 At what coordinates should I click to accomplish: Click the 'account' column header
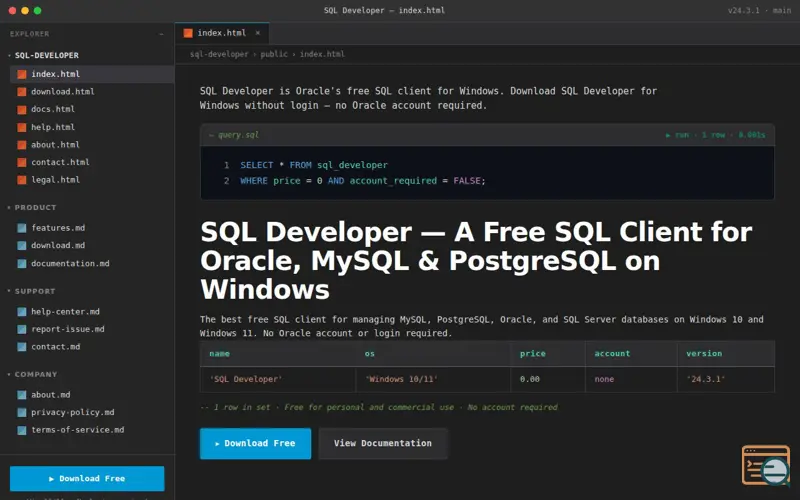631,354
